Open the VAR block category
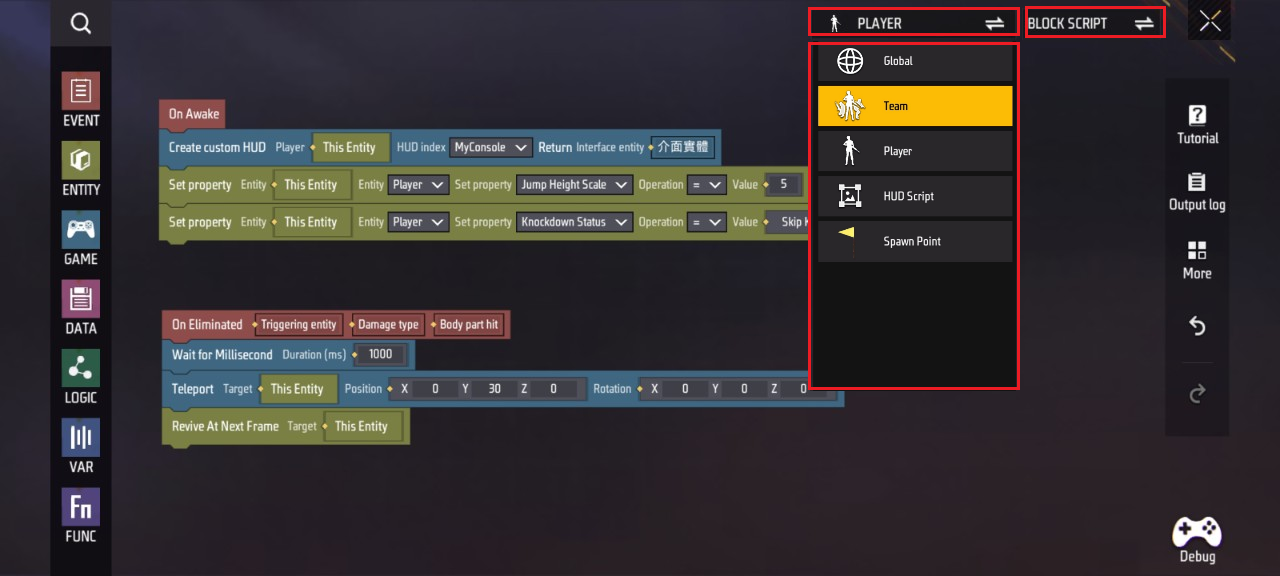1280x576 pixels. pyautogui.click(x=81, y=446)
